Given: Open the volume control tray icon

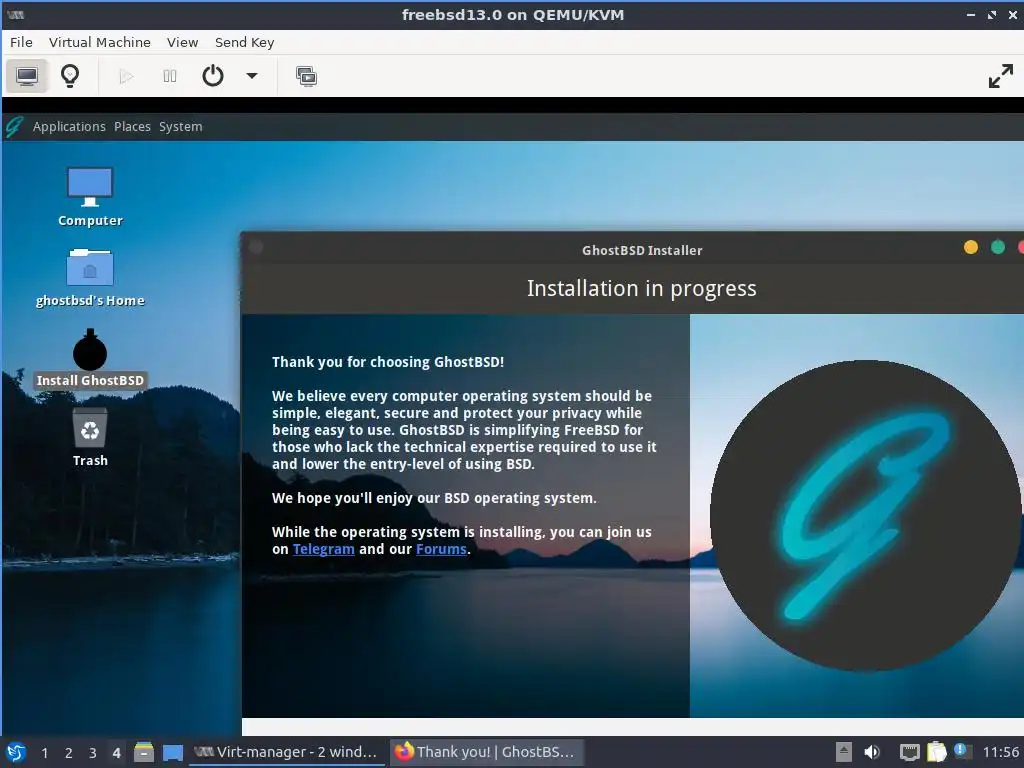Looking at the screenshot, I should click(872, 752).
